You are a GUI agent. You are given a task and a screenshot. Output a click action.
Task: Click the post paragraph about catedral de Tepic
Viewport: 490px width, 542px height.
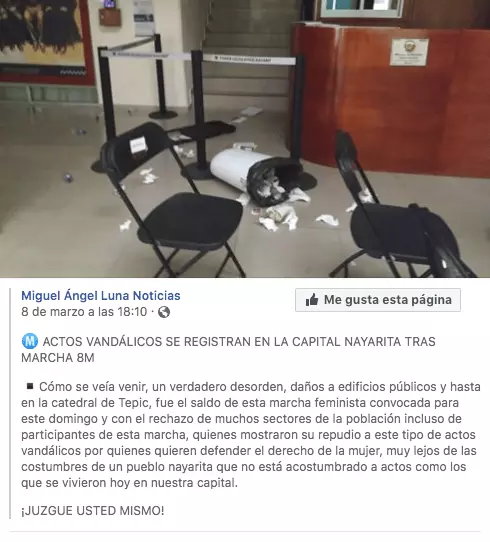(x=251, y=434)
